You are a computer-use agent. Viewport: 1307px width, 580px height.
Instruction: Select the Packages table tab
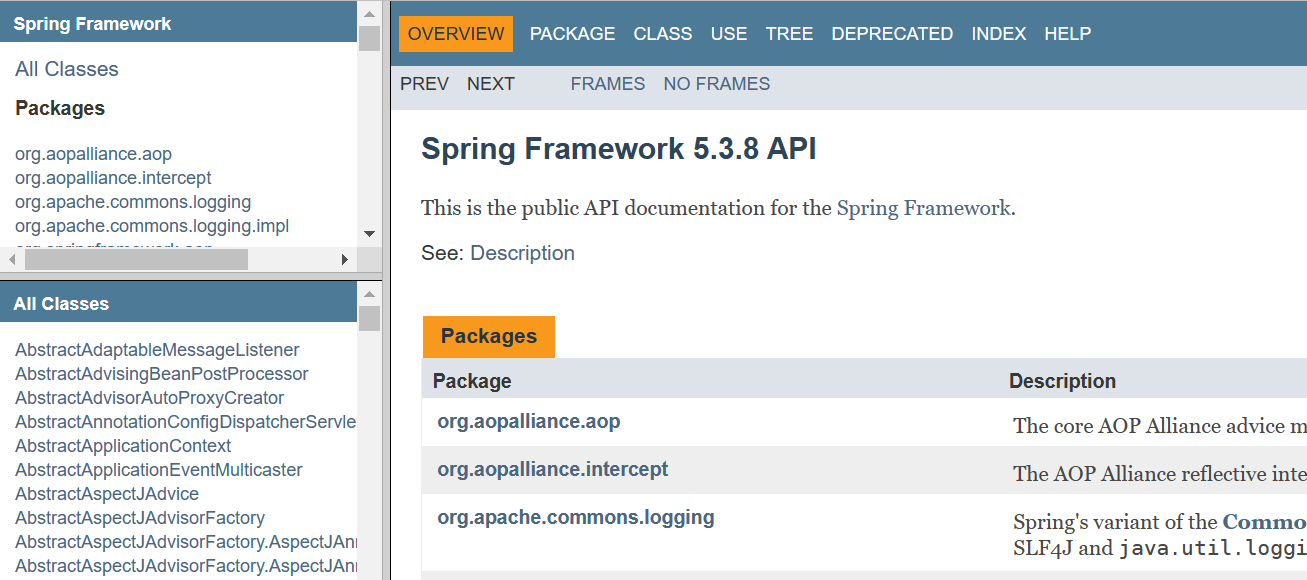tap(489, 336)
